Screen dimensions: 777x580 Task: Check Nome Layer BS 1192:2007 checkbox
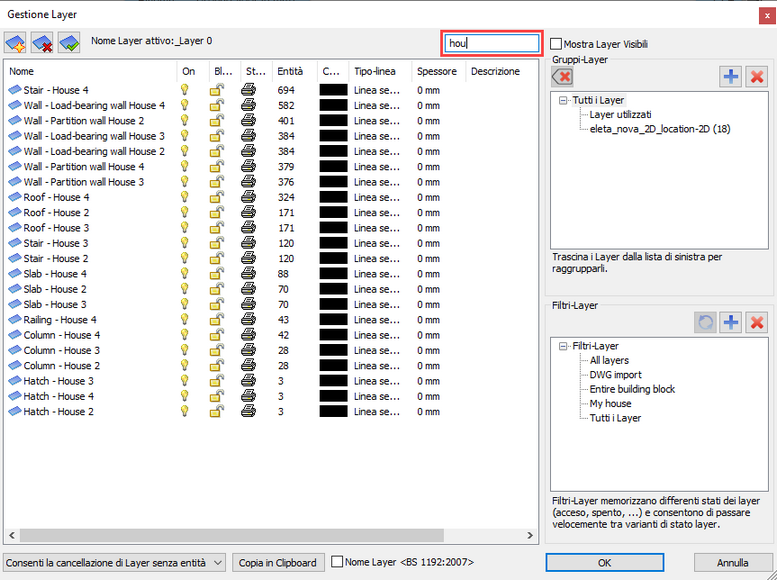337,562
